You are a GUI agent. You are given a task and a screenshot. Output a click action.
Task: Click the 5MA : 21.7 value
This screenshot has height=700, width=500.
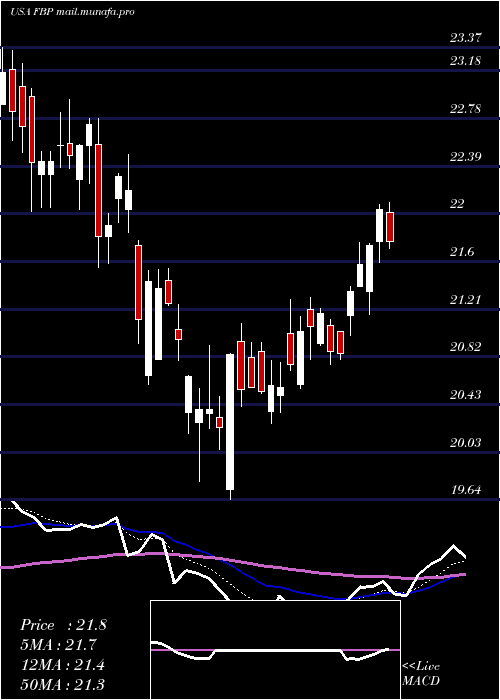(x=59, y=645)
